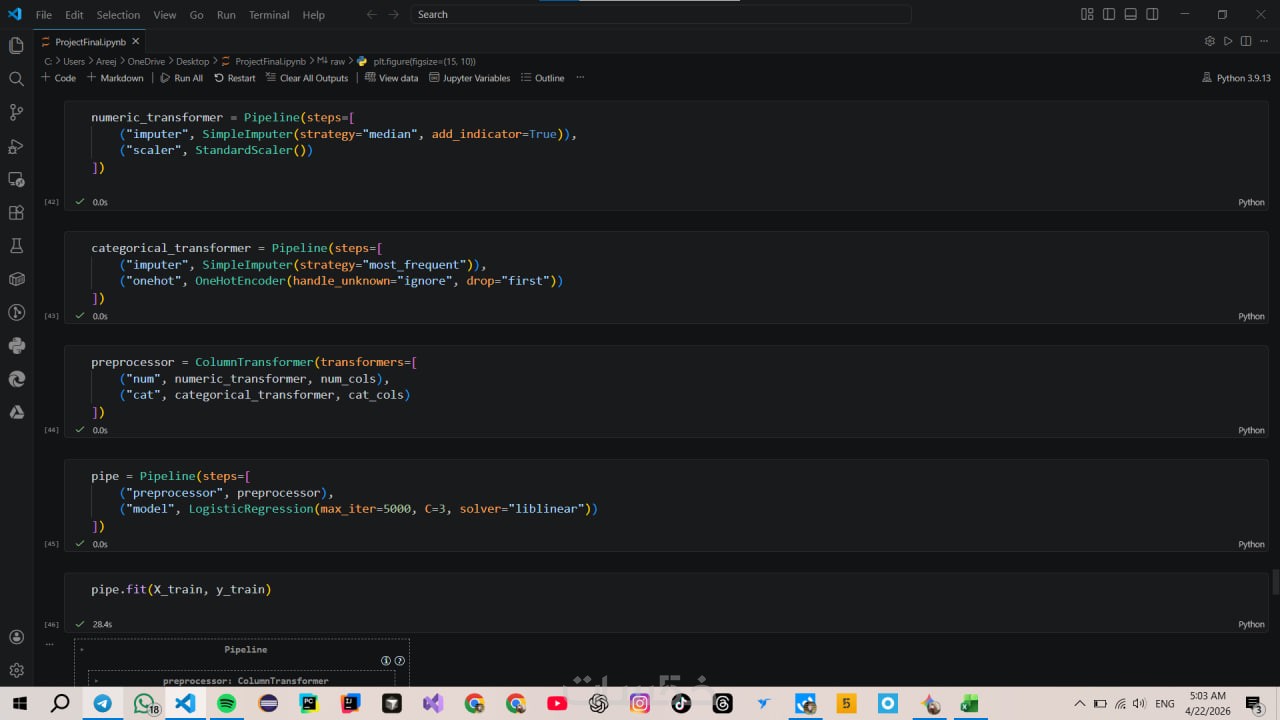Open more actions in the editor title bar

click(x=1264, y=41)
